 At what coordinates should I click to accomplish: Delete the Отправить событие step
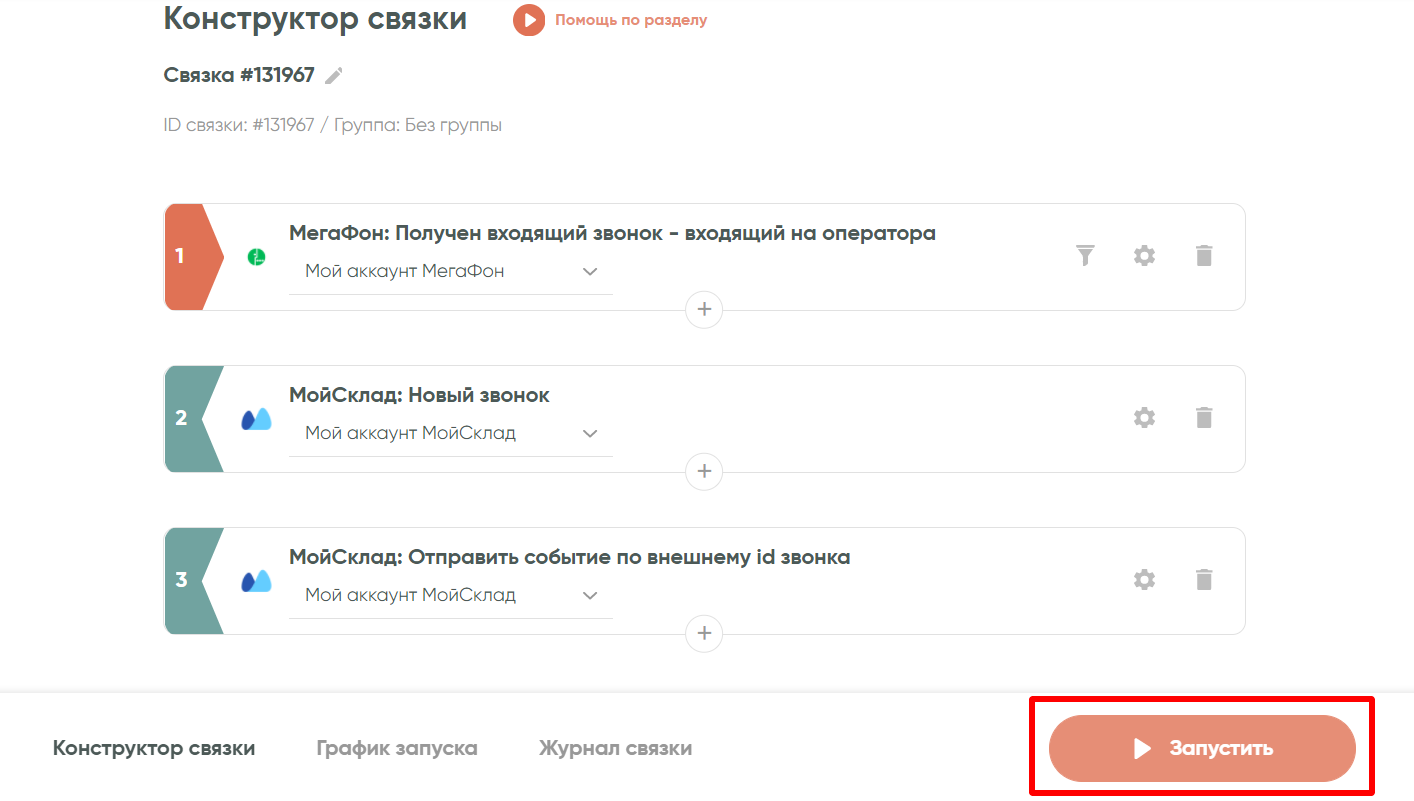(1204, 580)
